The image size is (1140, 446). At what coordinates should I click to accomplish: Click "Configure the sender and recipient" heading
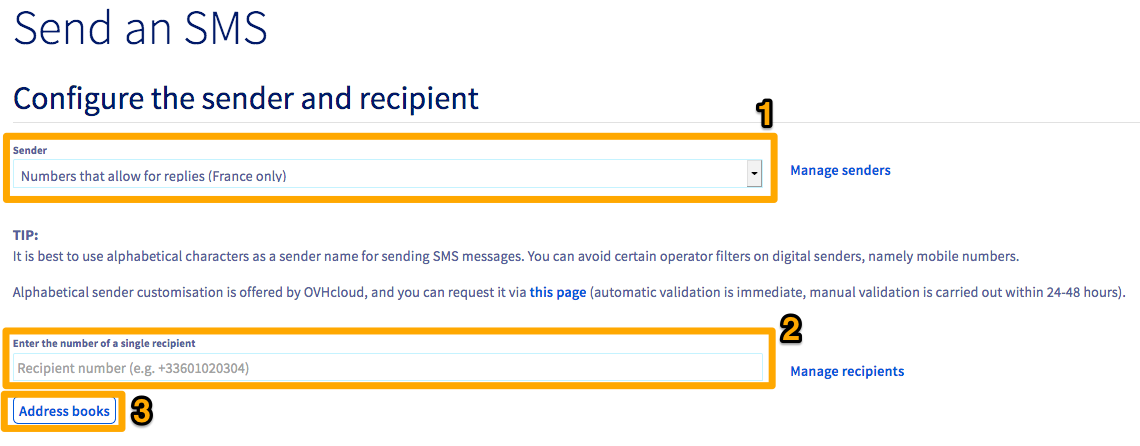tap(246, 99)
